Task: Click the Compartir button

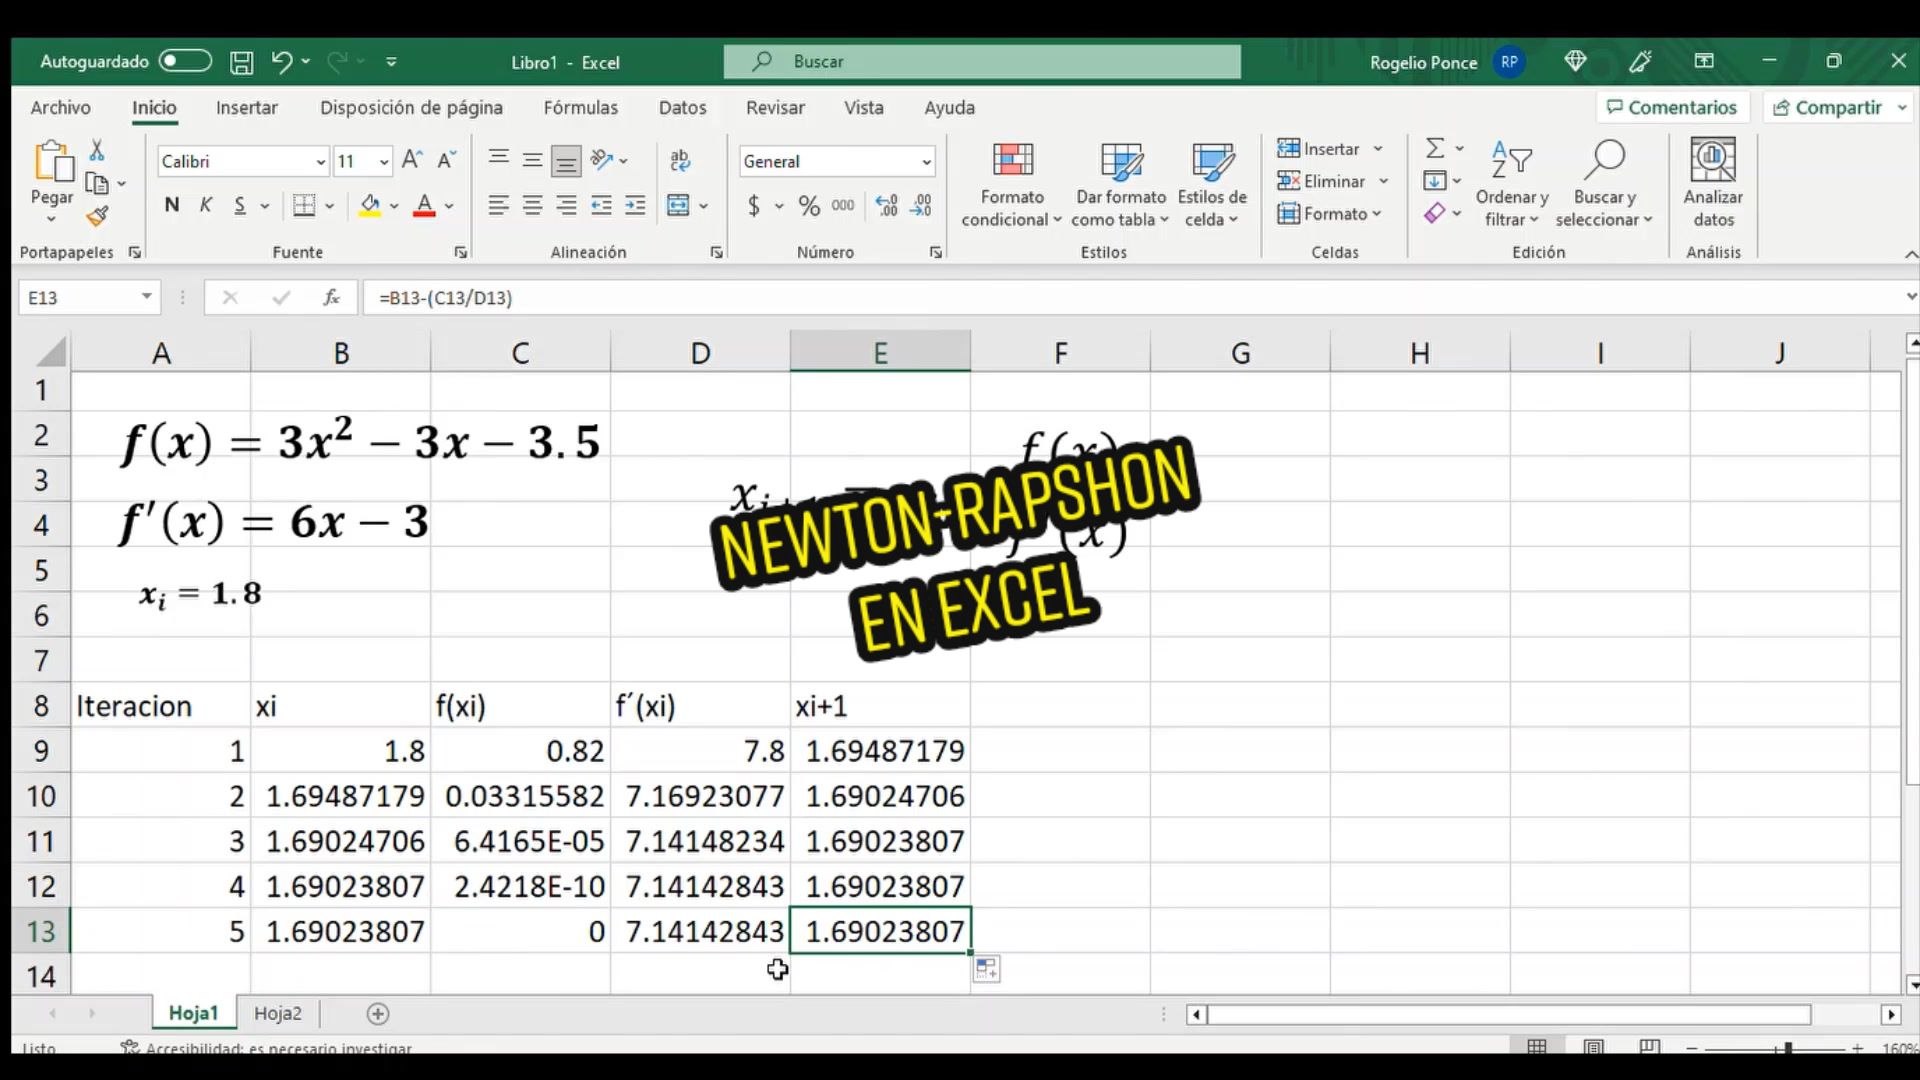Action: click(x=1837, y=107)
